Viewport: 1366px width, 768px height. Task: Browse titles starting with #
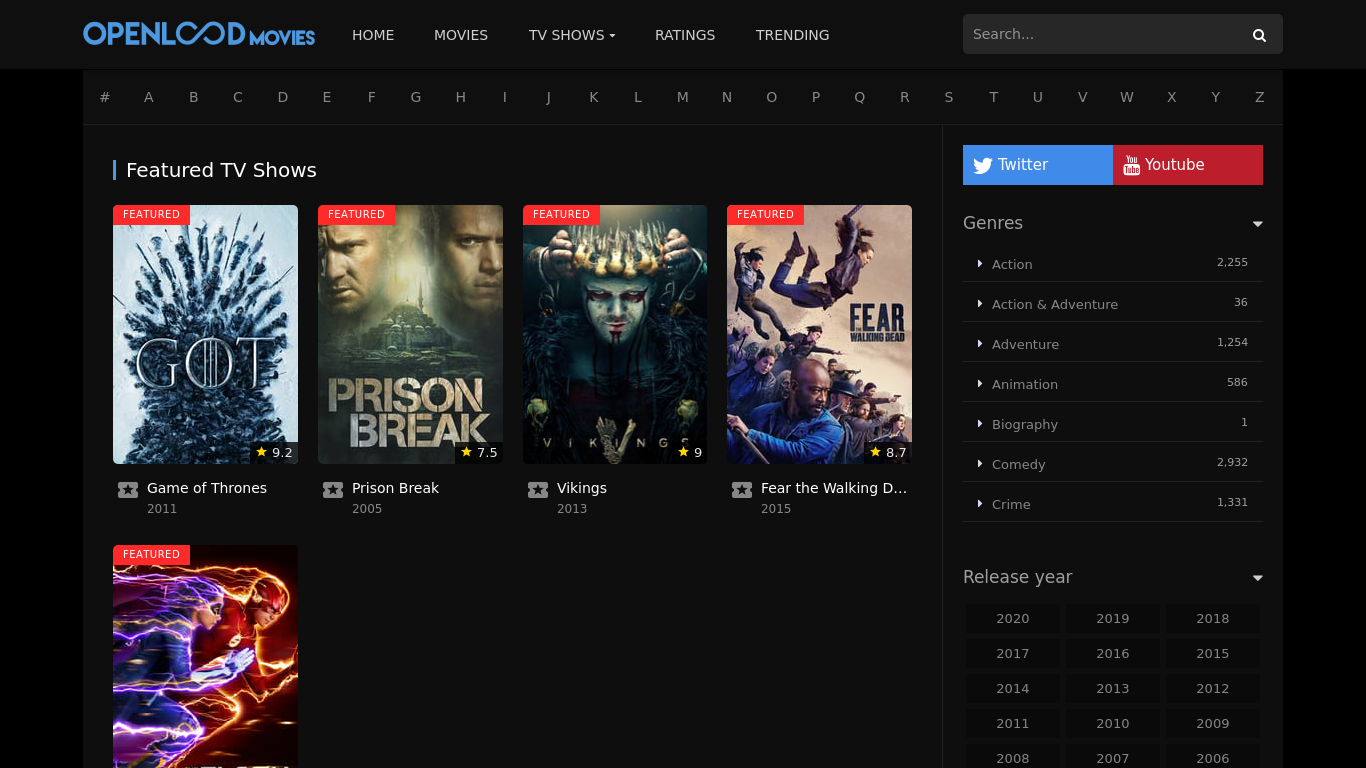[105, 97]
